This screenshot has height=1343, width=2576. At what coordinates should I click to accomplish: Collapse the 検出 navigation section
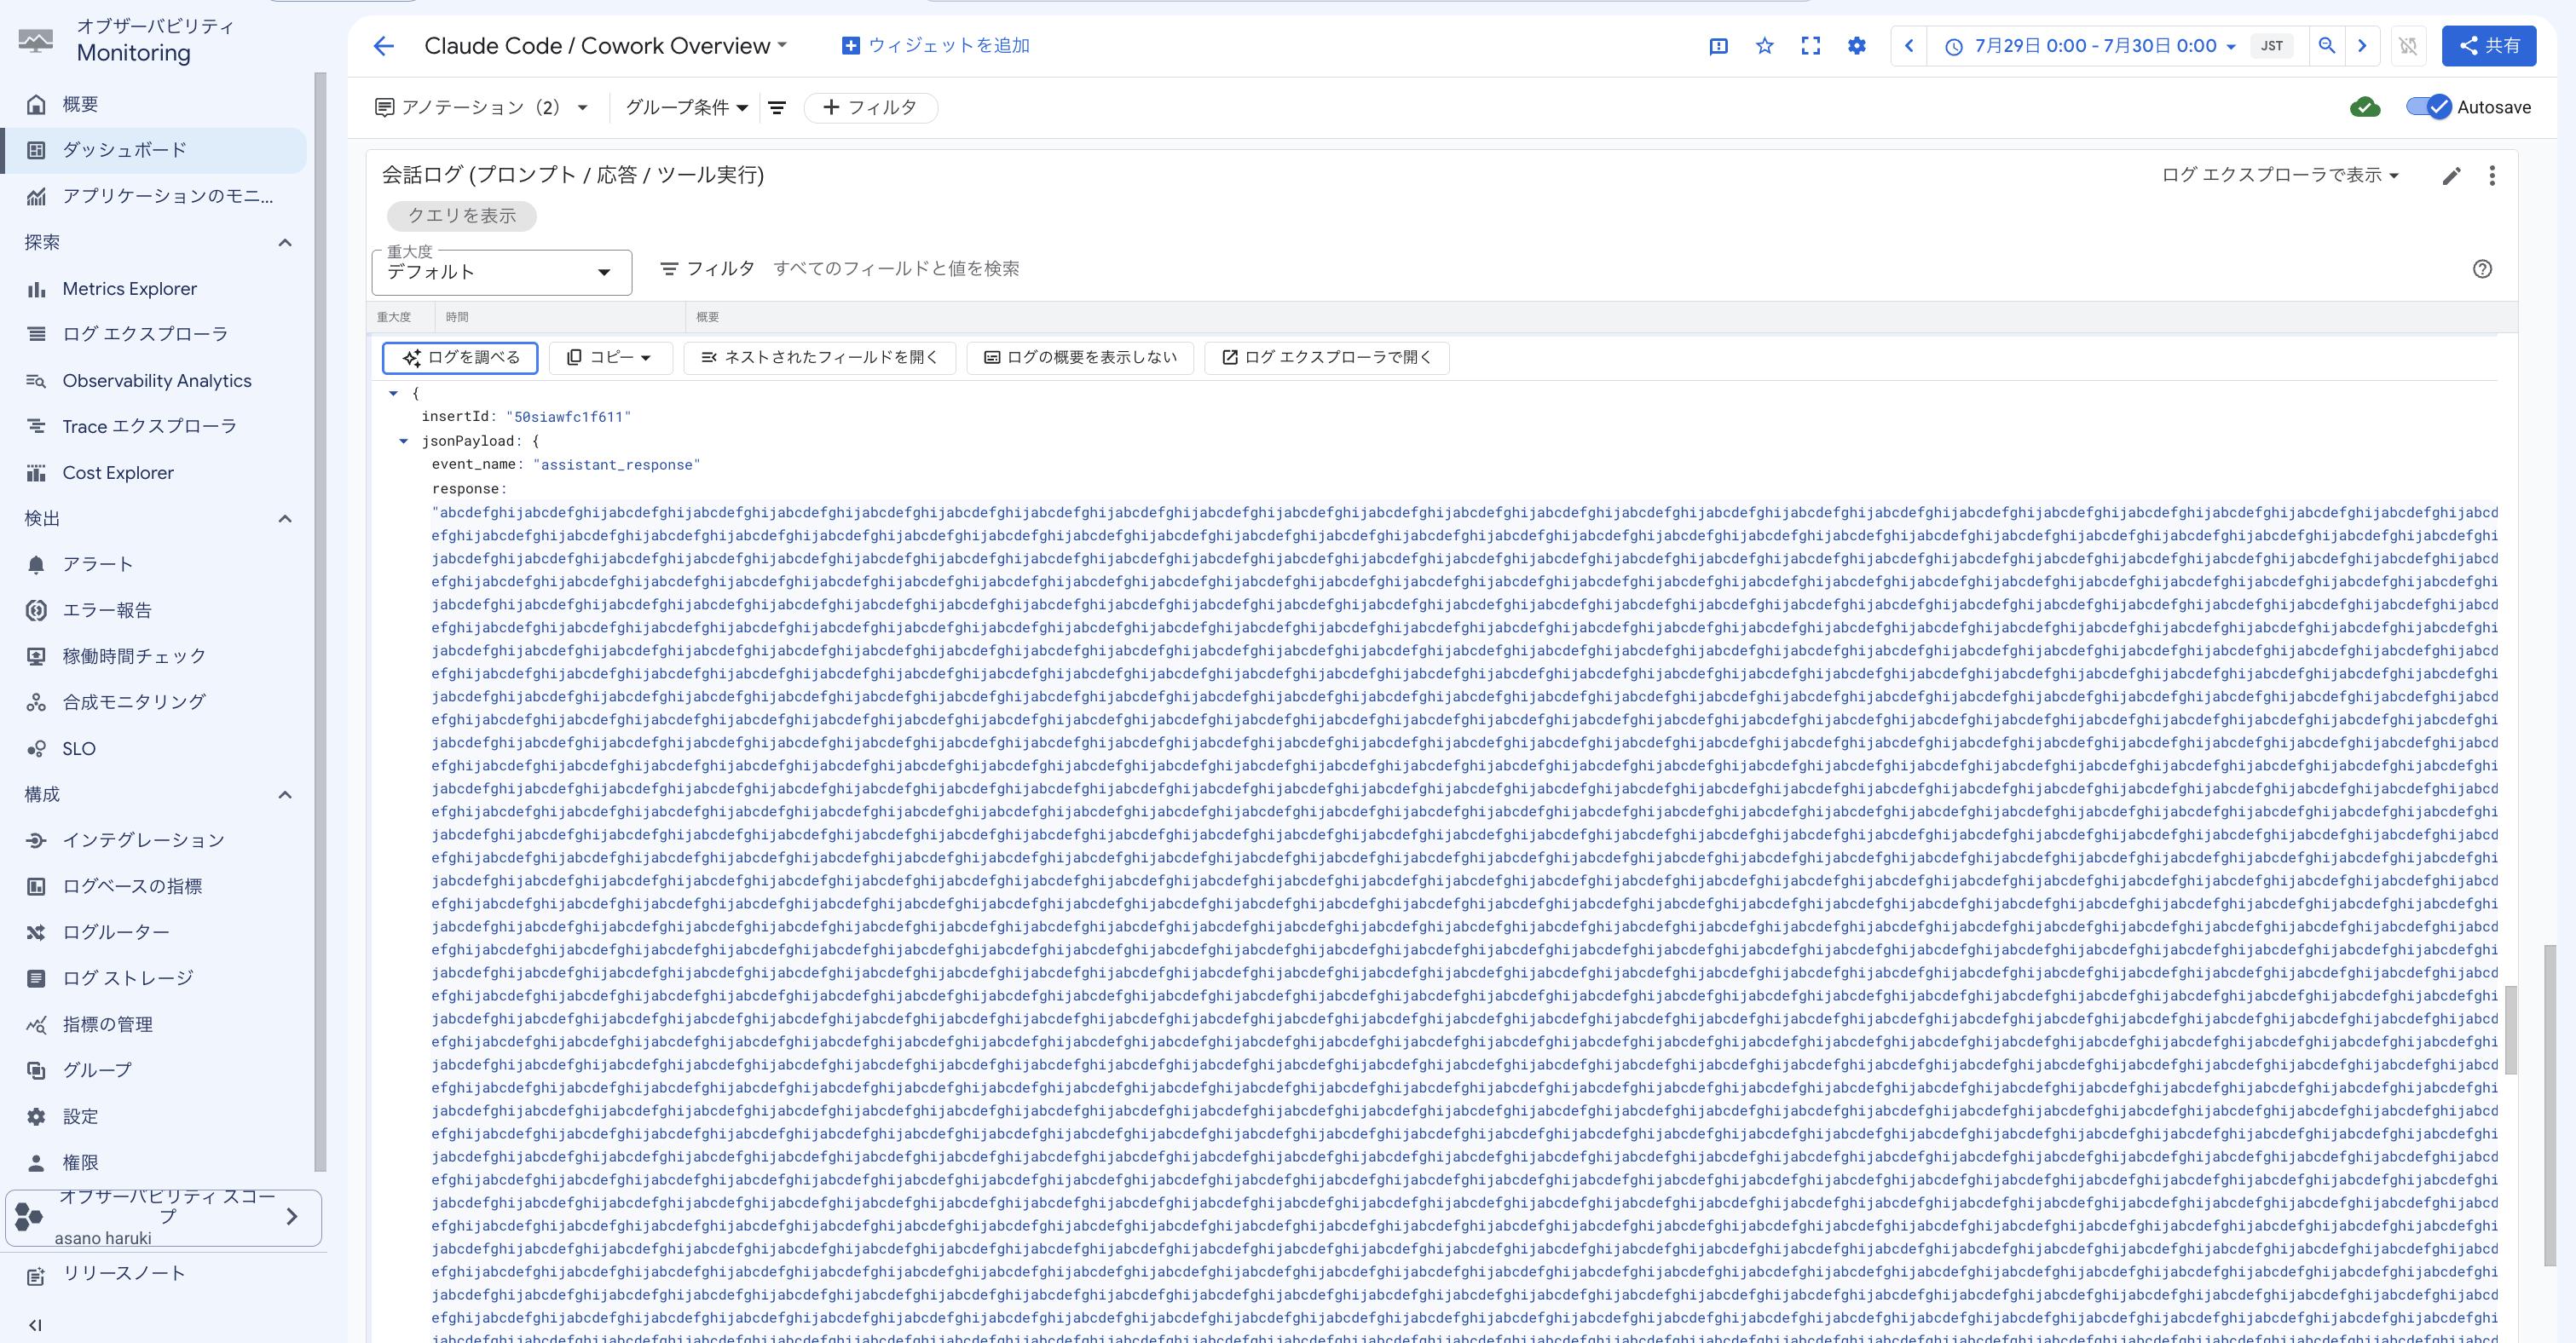click(285, 519)
